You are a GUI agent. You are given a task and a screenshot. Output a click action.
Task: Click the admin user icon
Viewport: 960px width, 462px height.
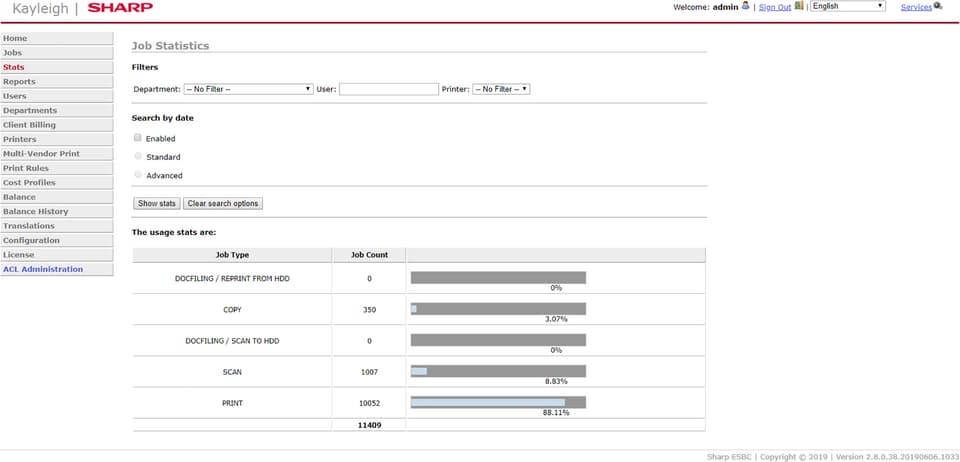(746, 6)
